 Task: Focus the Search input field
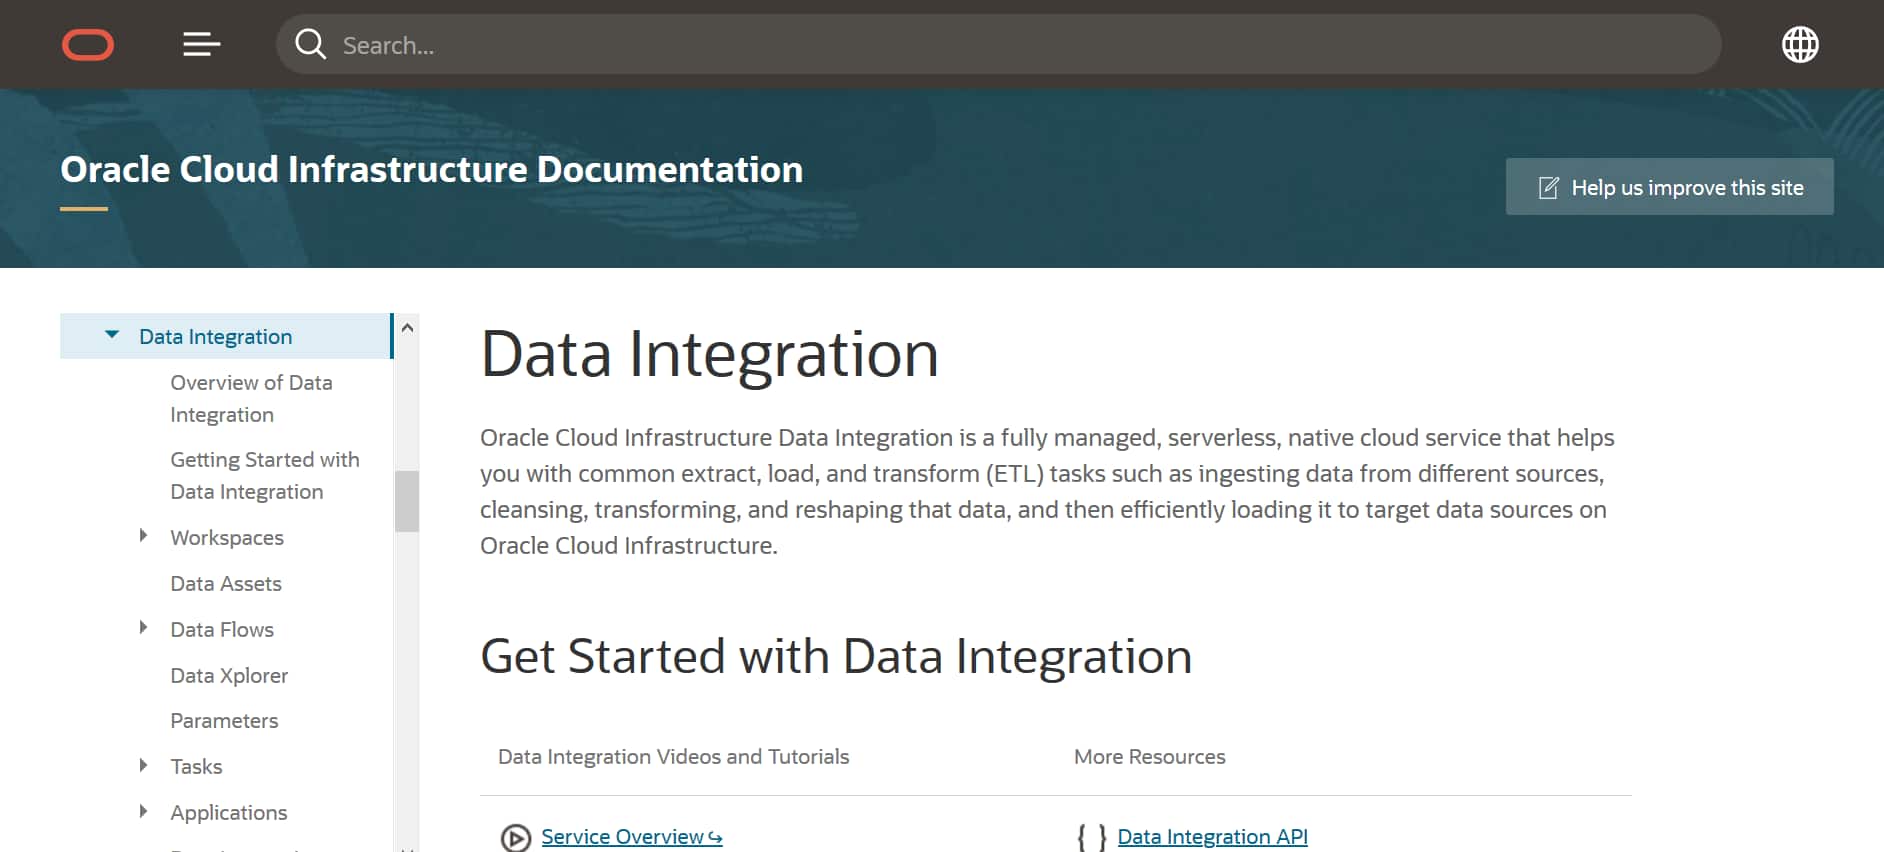pos(1000,44)
